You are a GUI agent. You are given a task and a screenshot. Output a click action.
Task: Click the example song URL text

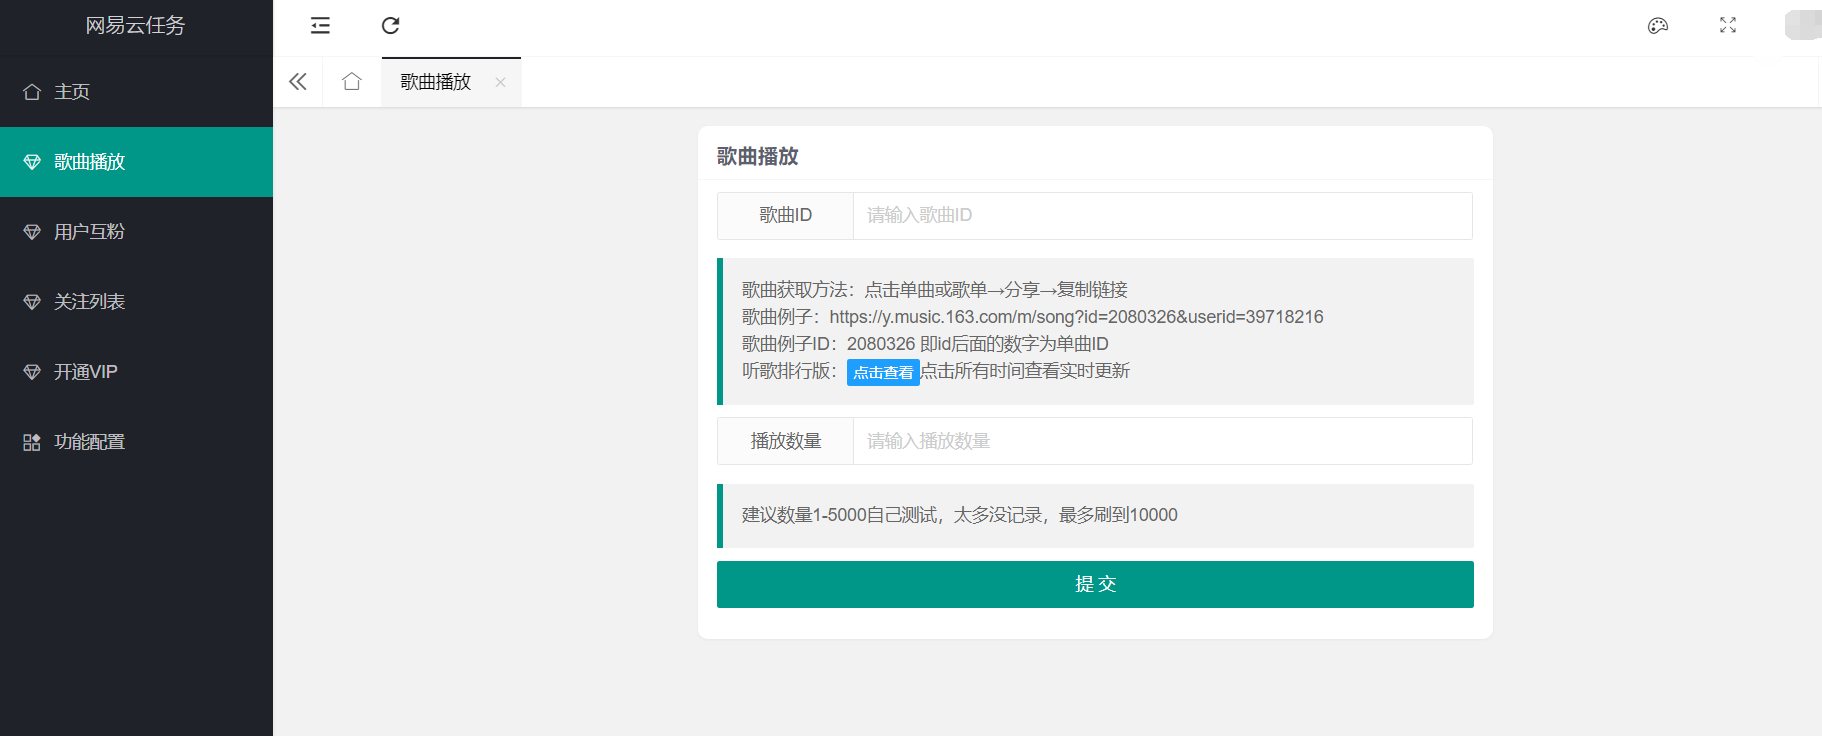tap(1076, 317)
